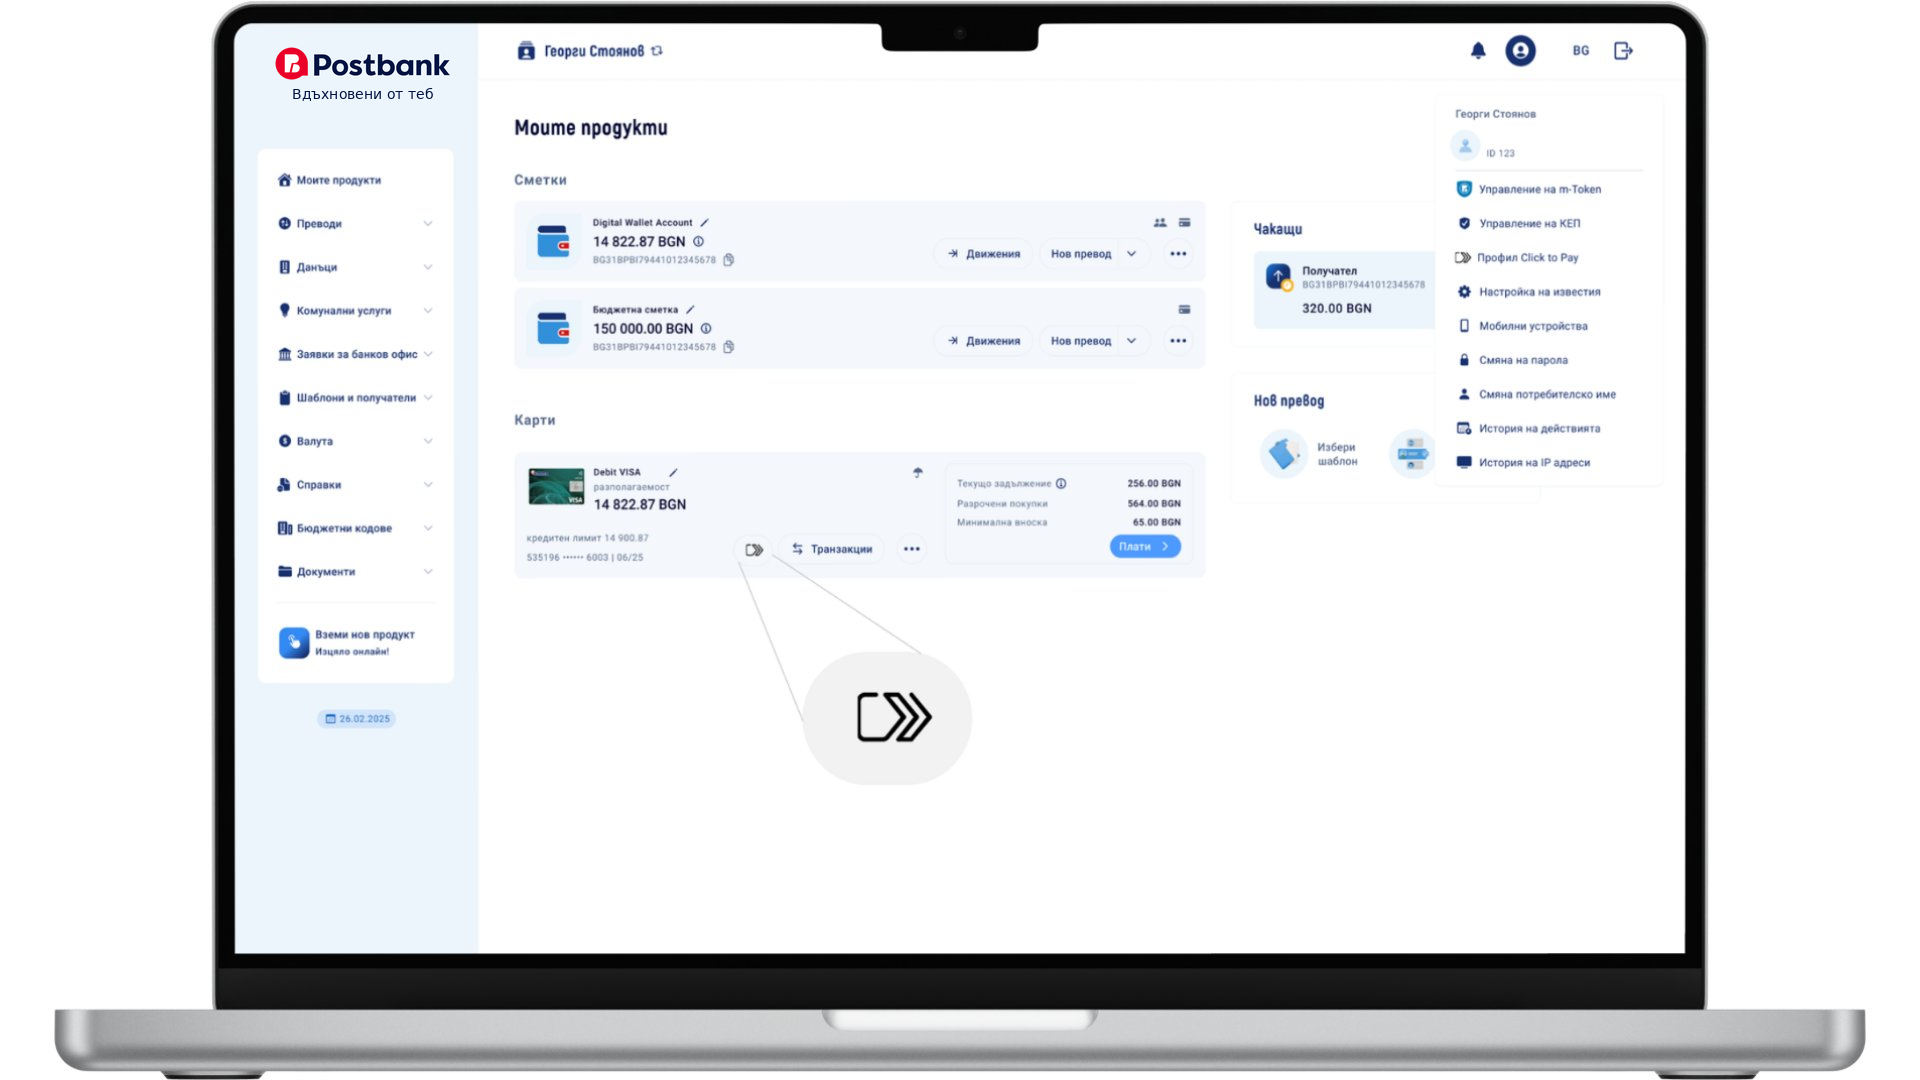Open more options for Debit VISA card
The height and width of the screenshot is (1080, 1920).
(911, 549)
